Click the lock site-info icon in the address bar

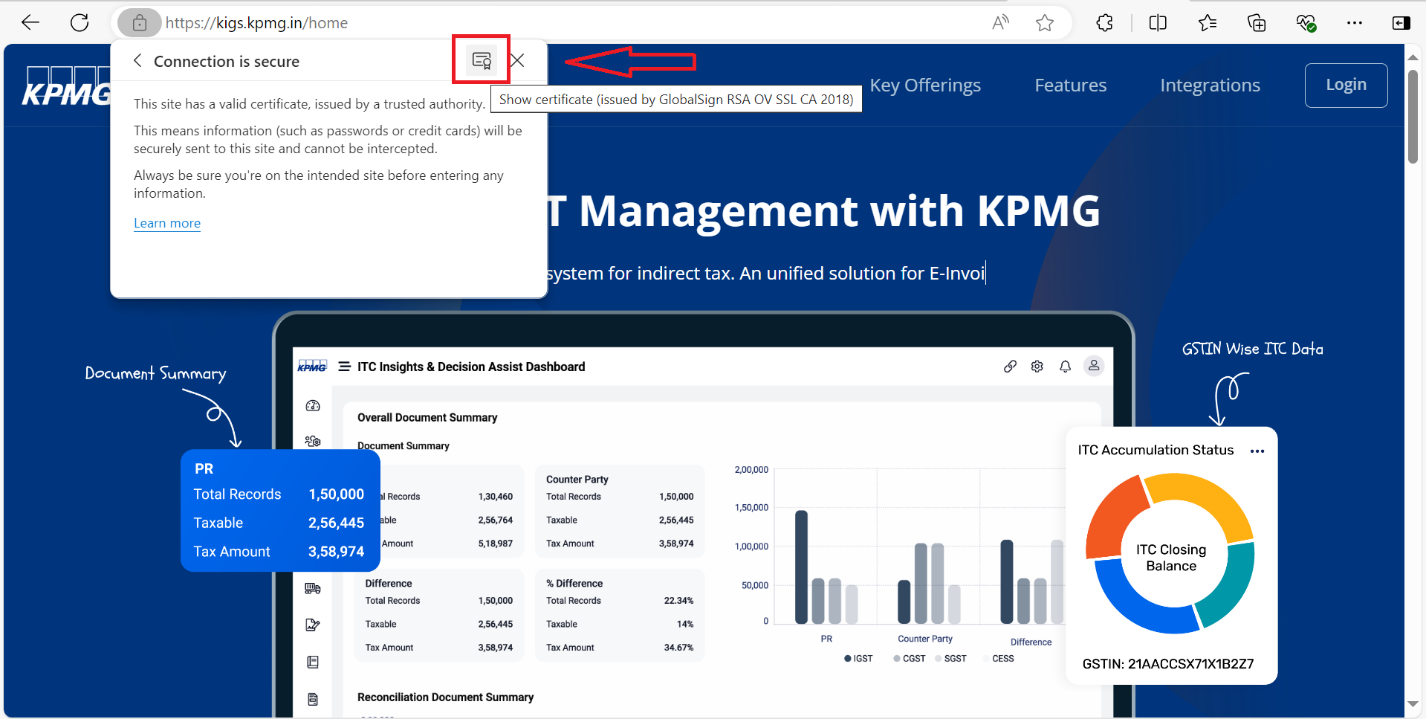[x=140, y=22]
